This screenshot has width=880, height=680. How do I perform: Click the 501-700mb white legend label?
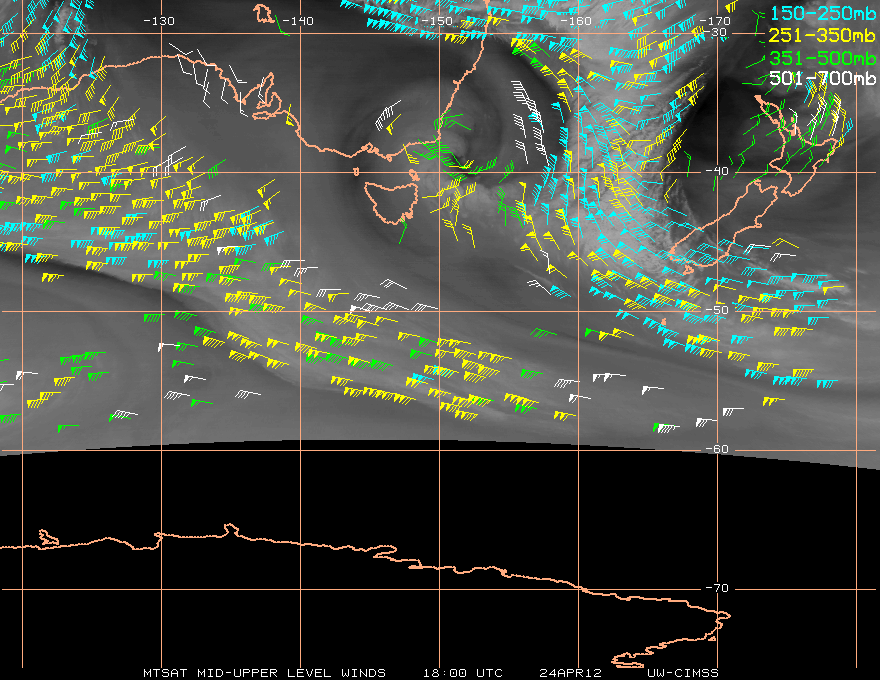click(x=822, y=78)
